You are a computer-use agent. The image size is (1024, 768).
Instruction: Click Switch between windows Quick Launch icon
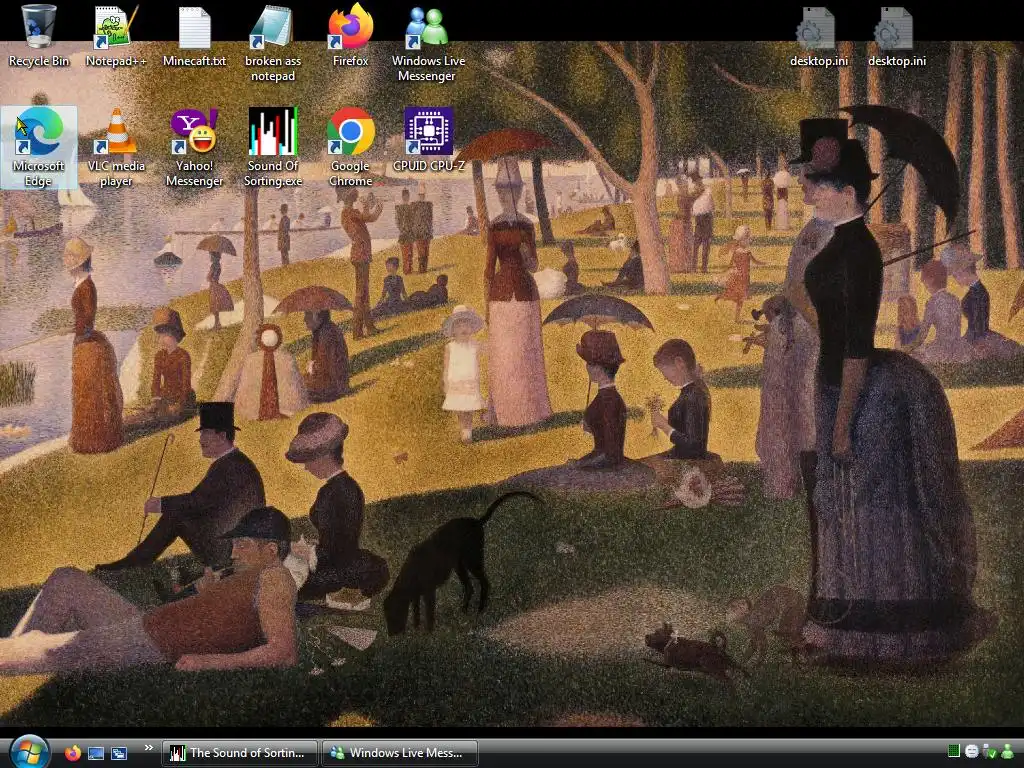119,753
